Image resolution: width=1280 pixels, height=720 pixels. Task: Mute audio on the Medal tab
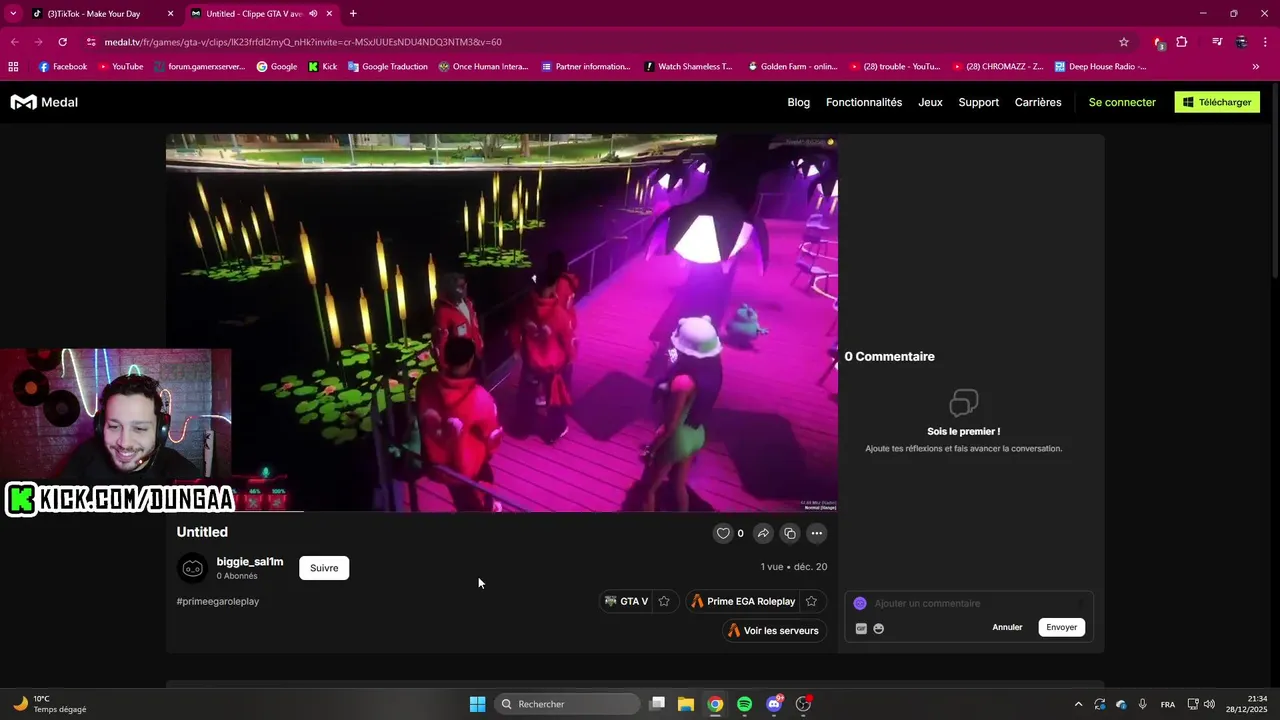pos(313,13)
